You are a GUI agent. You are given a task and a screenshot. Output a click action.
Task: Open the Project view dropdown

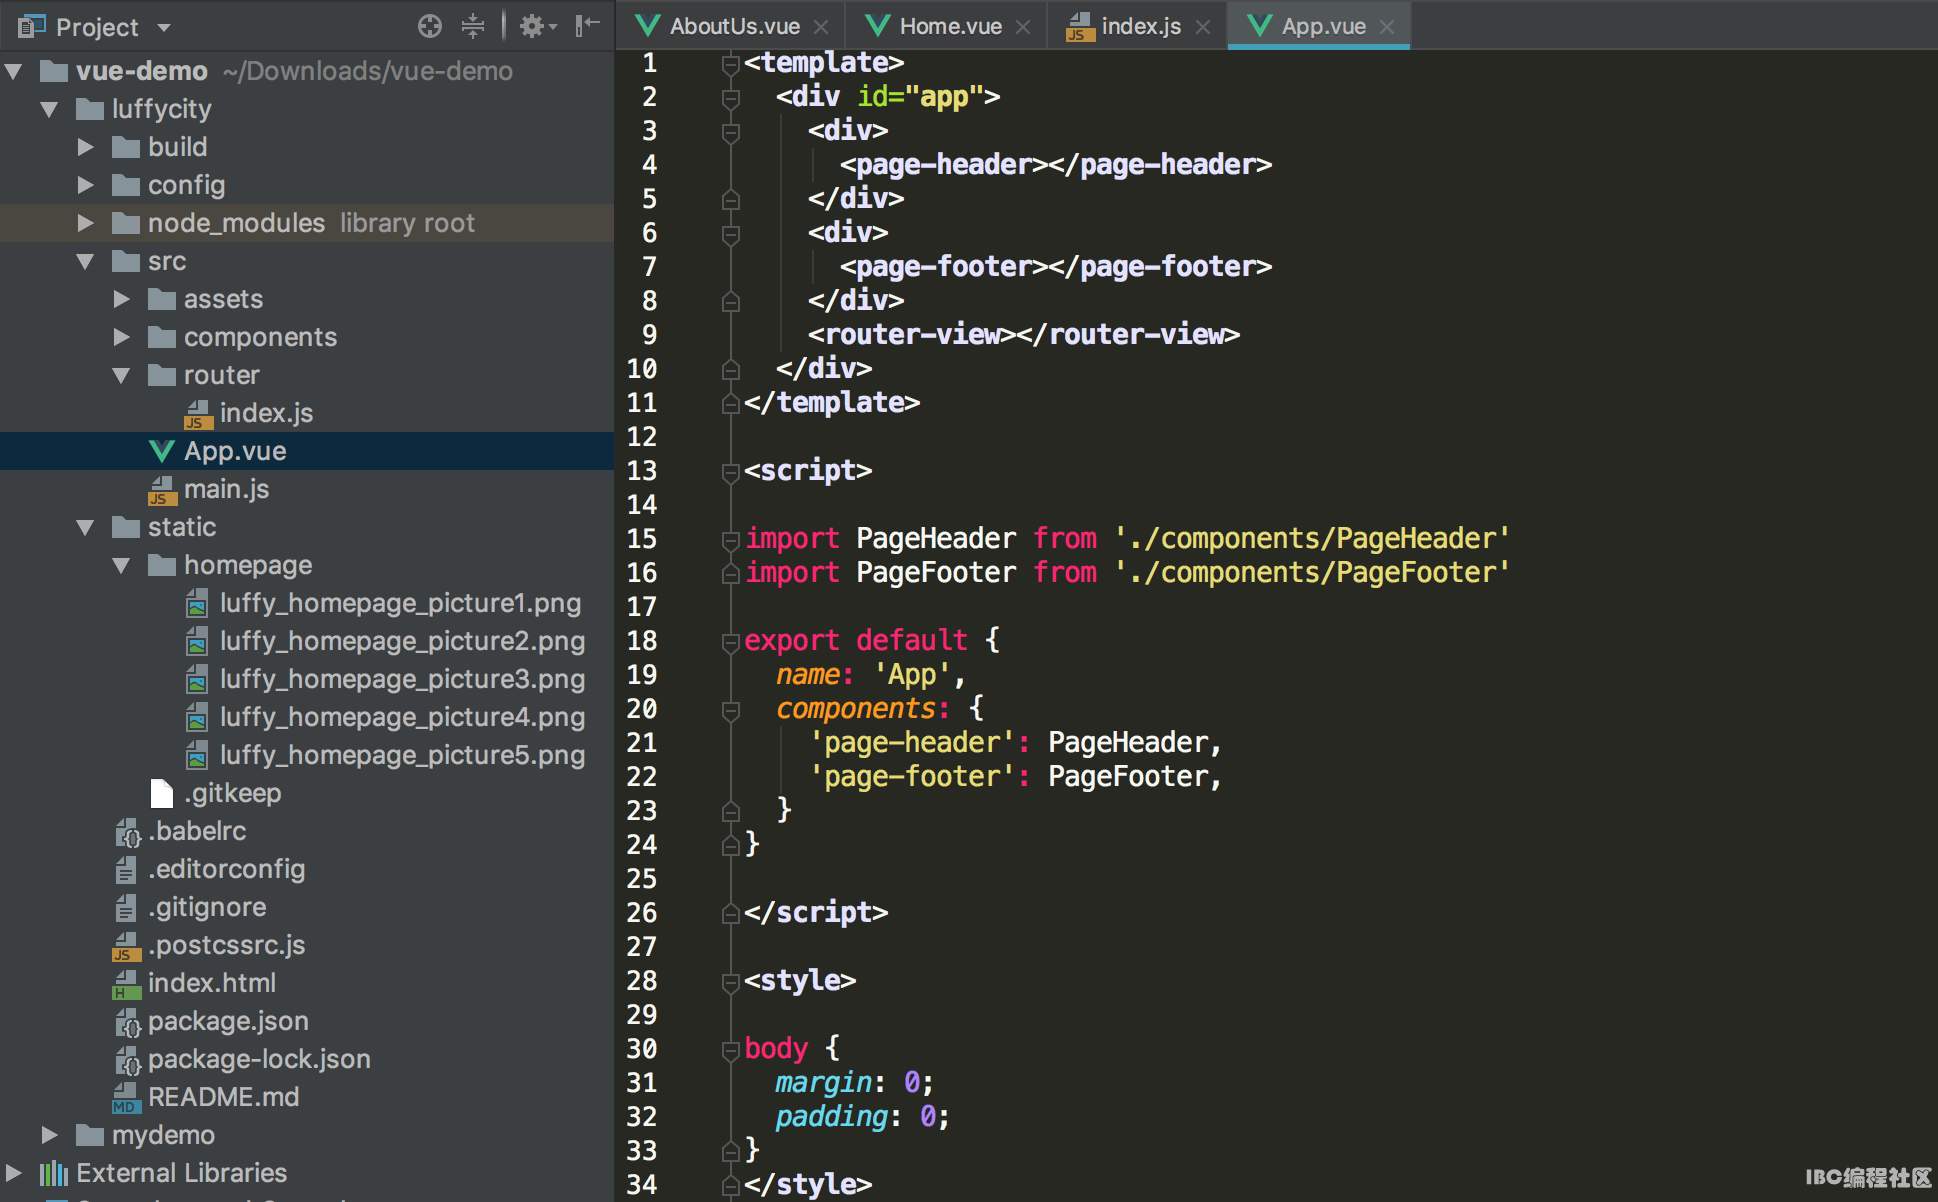(164, 27)
